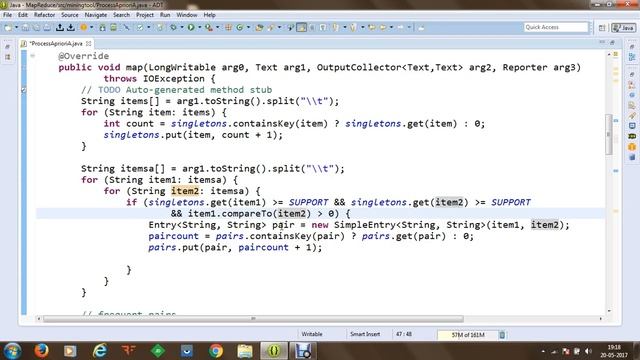Open the Run menu
The width and height of the screenshot is (640, 360).
[165, 15]
